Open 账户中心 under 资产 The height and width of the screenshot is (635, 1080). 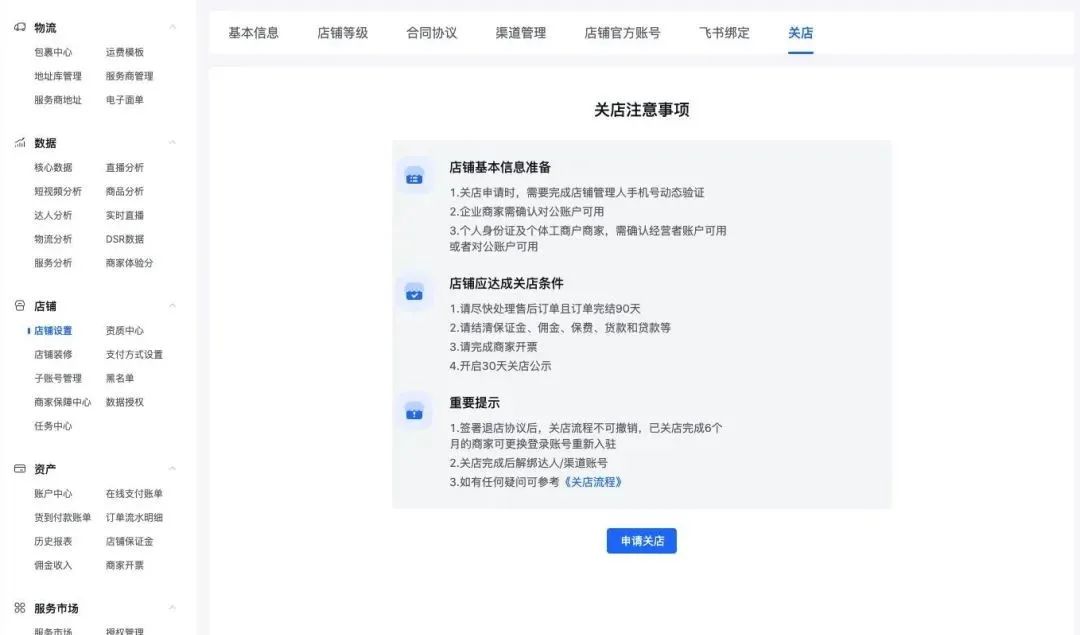54,493
